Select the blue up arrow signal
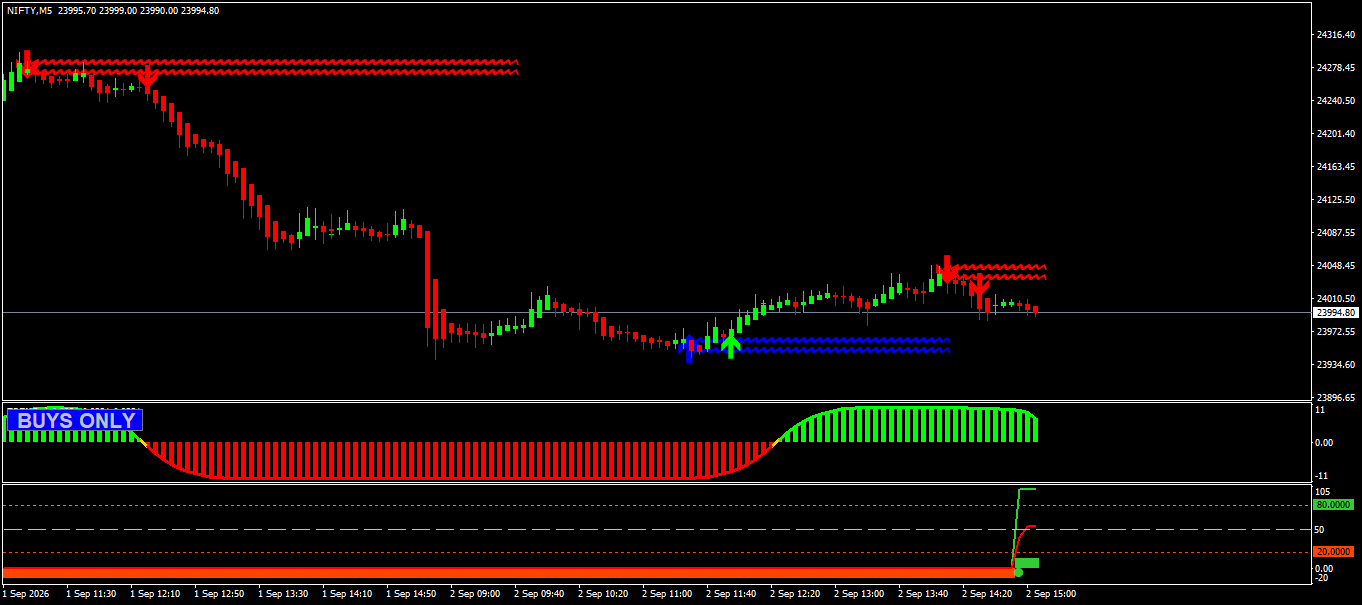Screen dimensions: 1362x605 (x=689, y=349)
